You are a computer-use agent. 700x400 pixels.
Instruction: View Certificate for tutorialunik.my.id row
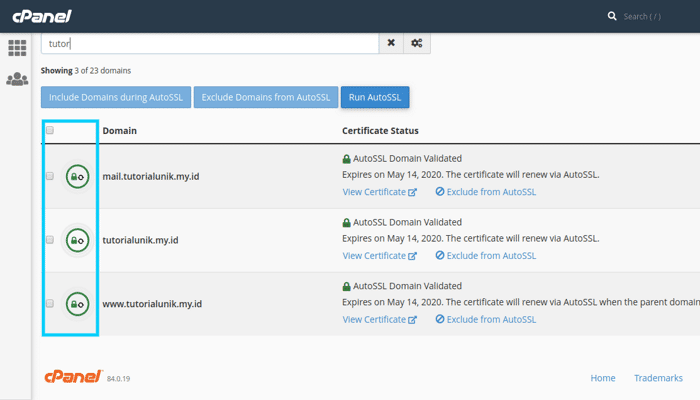pos(379,256)
